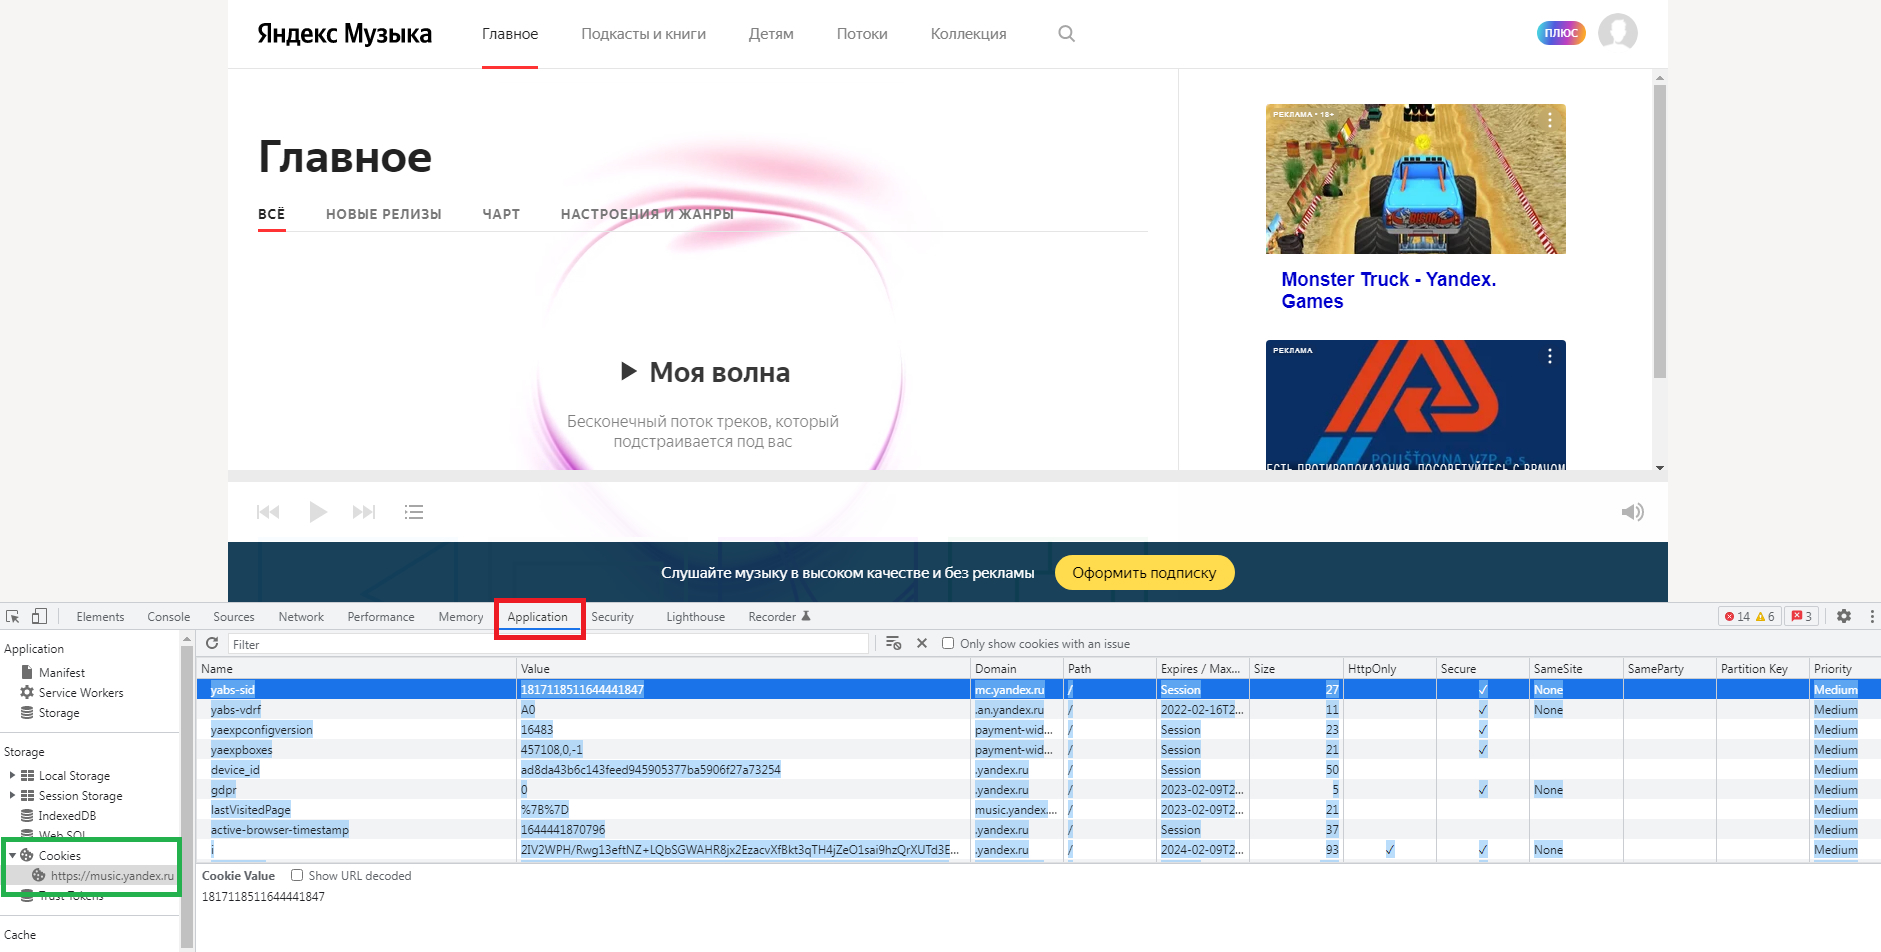This screenshot has height=952, width=1881.
Task: Expand the Session Storage tree node
Action: [x=12, y=795]
